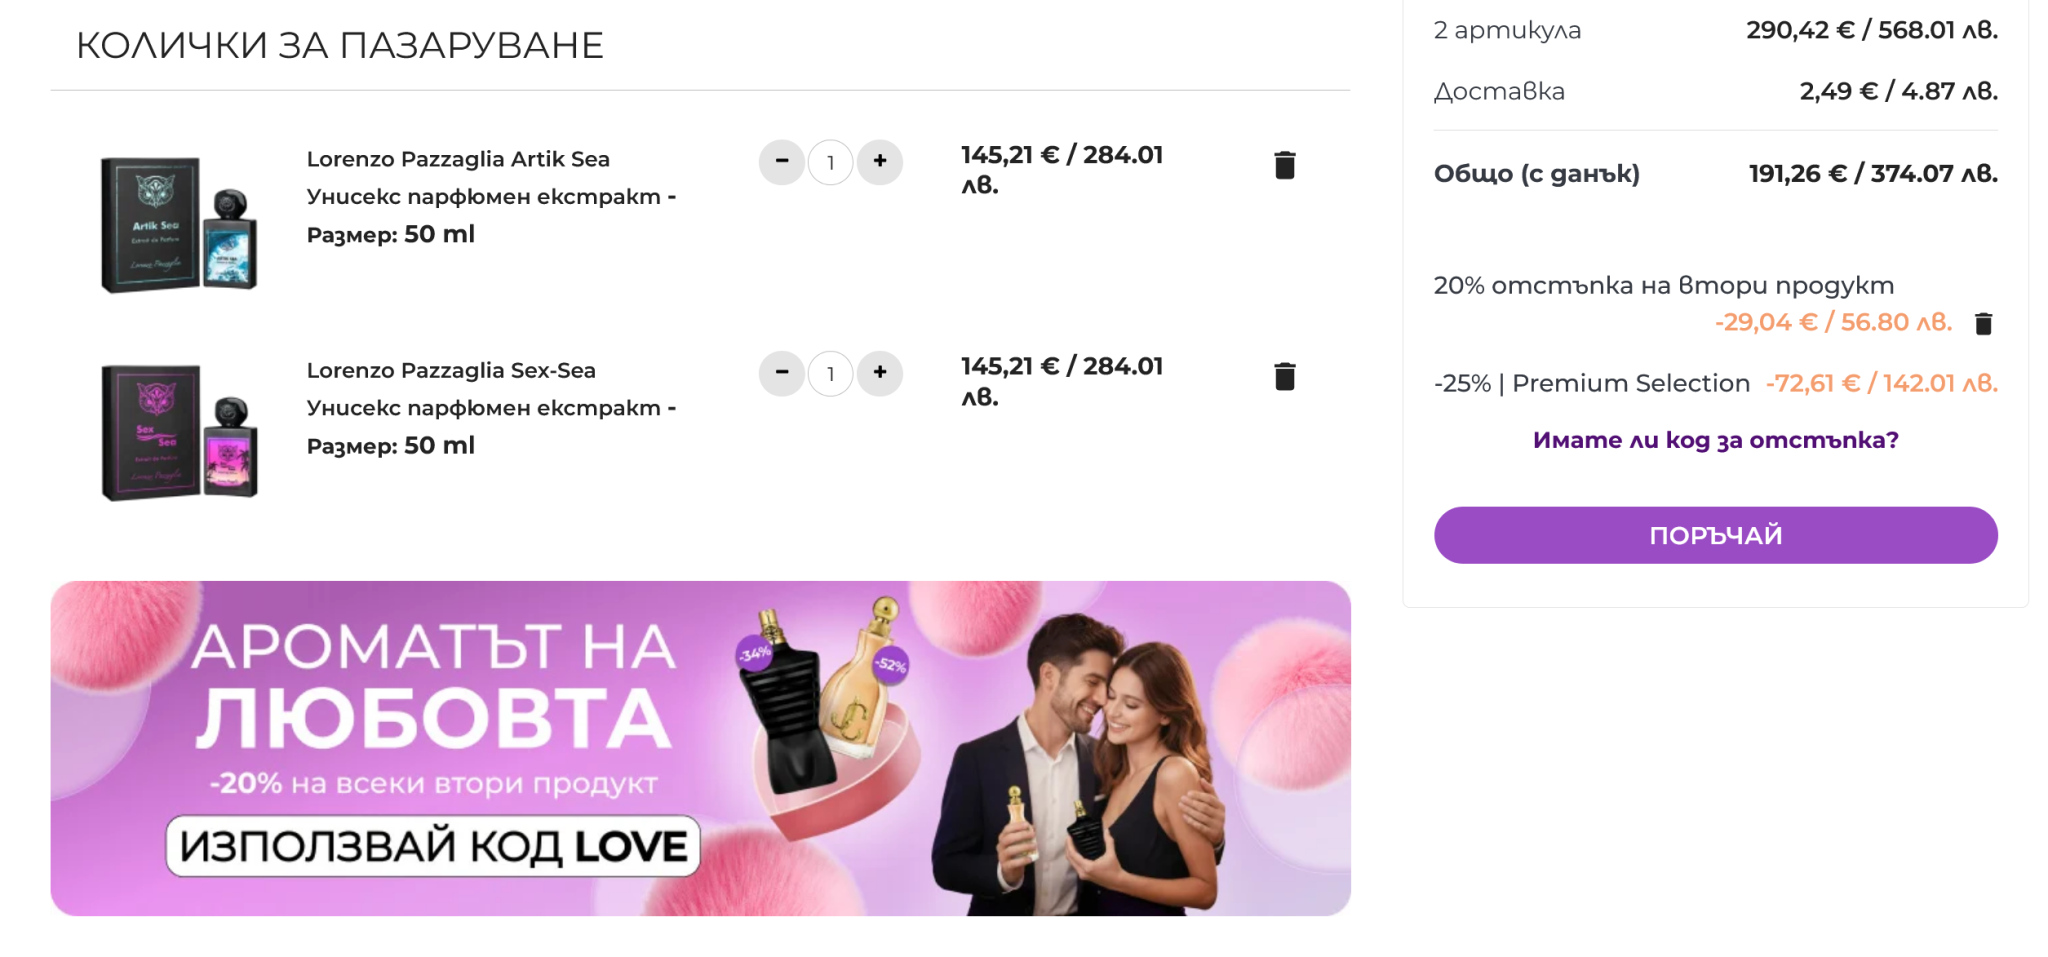The image size is (2048, 957).
Task: Remove the 20% second product discount
Action: pyautogui.click(x=1983, y=324)
